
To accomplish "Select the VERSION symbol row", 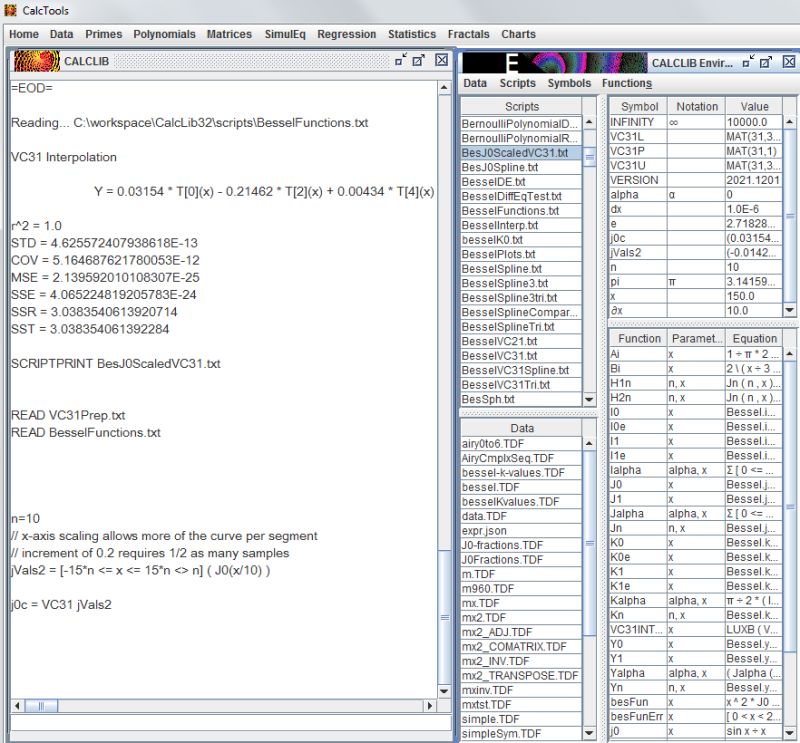I will coord(695,180).
